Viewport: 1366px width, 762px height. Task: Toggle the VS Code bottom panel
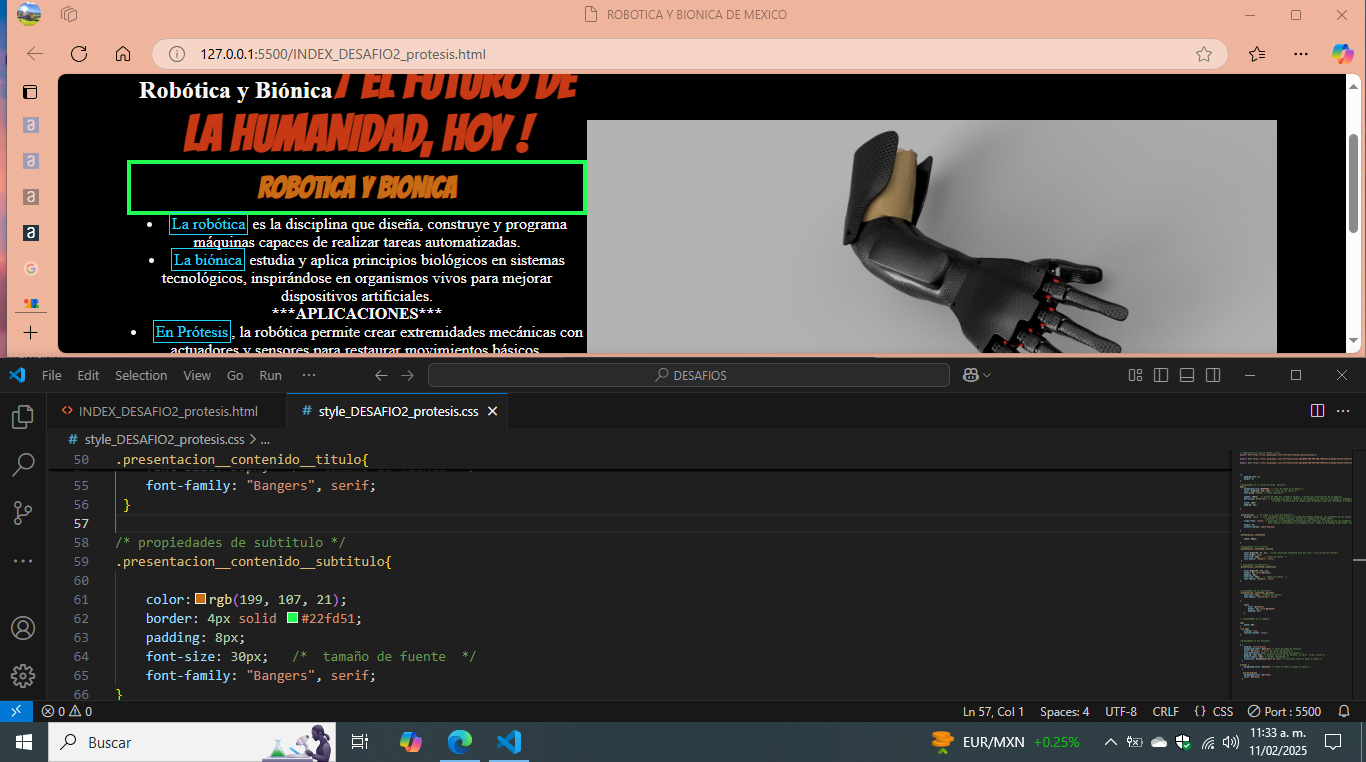point(1187,375)
